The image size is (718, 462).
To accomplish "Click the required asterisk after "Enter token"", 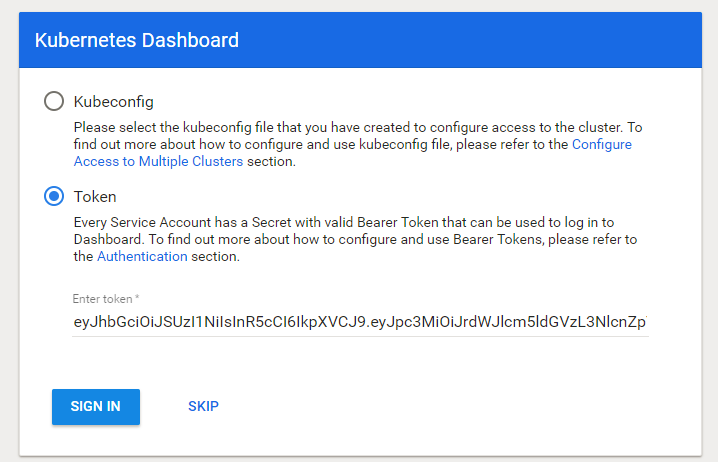I will (x=137, y=299).
